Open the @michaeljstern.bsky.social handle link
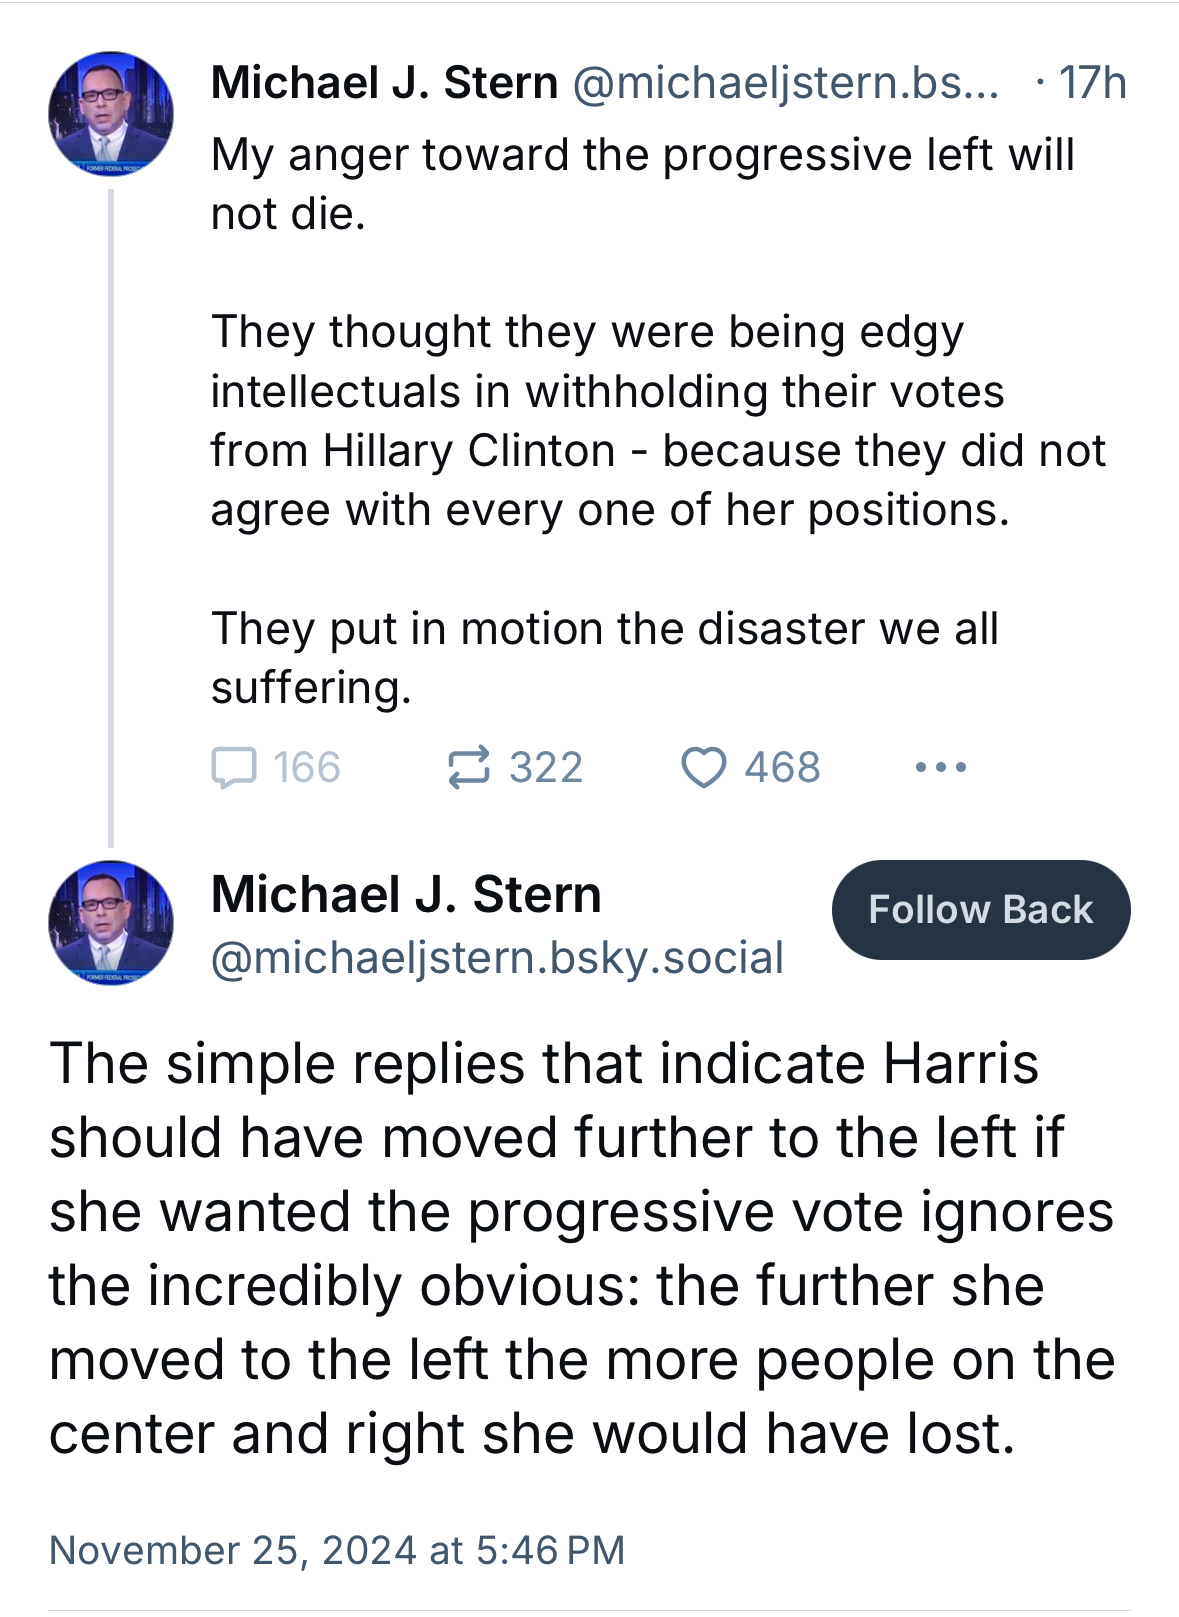This screenshot has height=1617, width=1179. 497,958
